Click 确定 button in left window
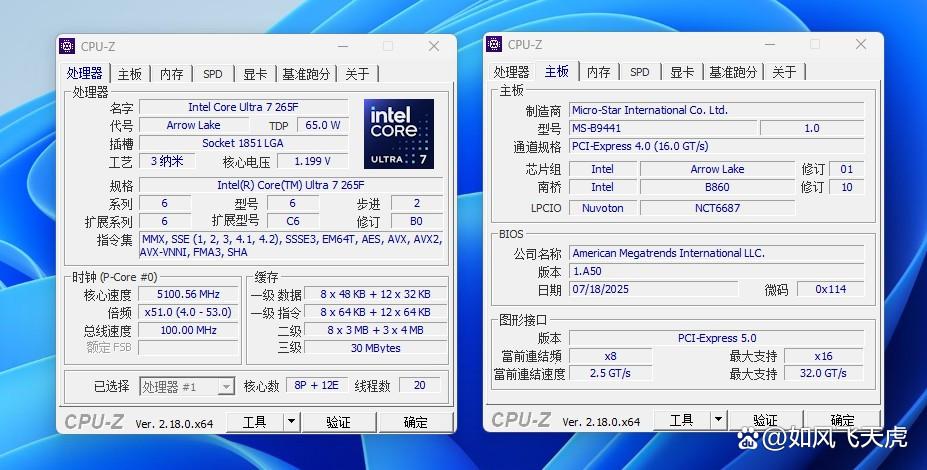This screenshot has height=470, width=927. (416, 422)
